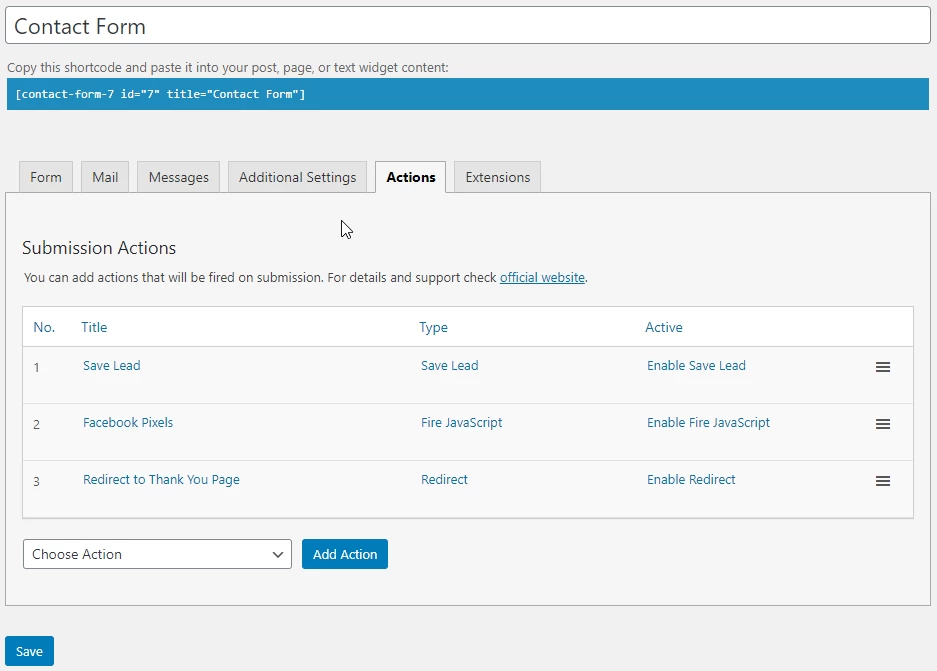Open the hamburger menu for Save Lead row
The image size is (937, 671).
click(x=883, y=367)
